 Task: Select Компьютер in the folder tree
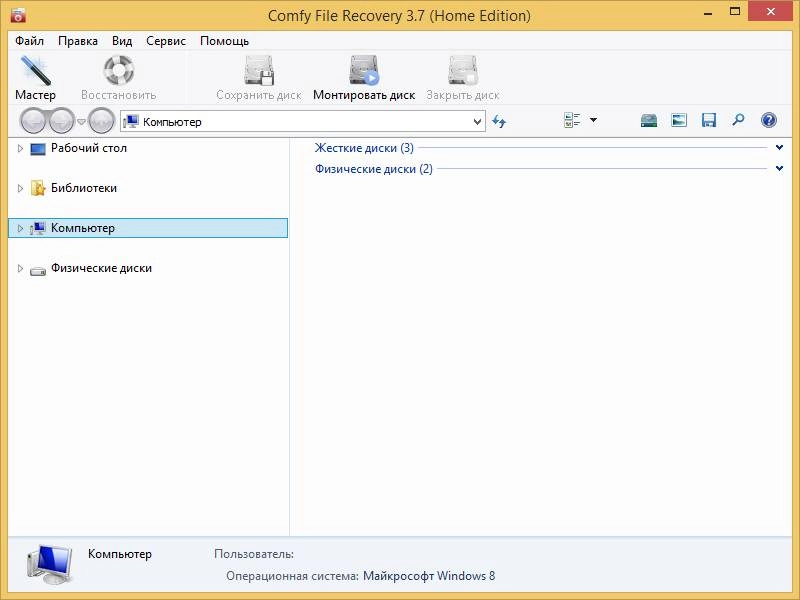pos(148,228)
